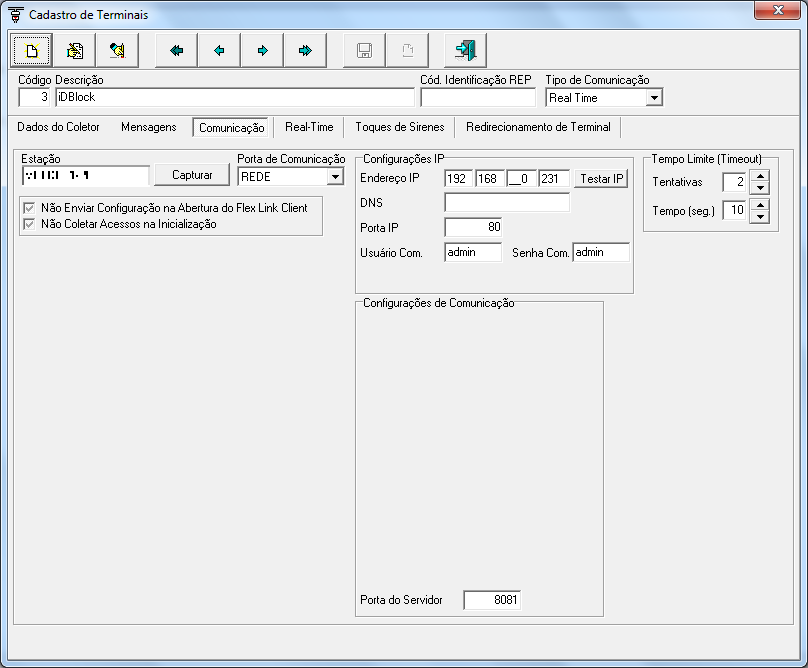Decrease Tempo (seg.) with the down arrow

(x=760, y=217)
